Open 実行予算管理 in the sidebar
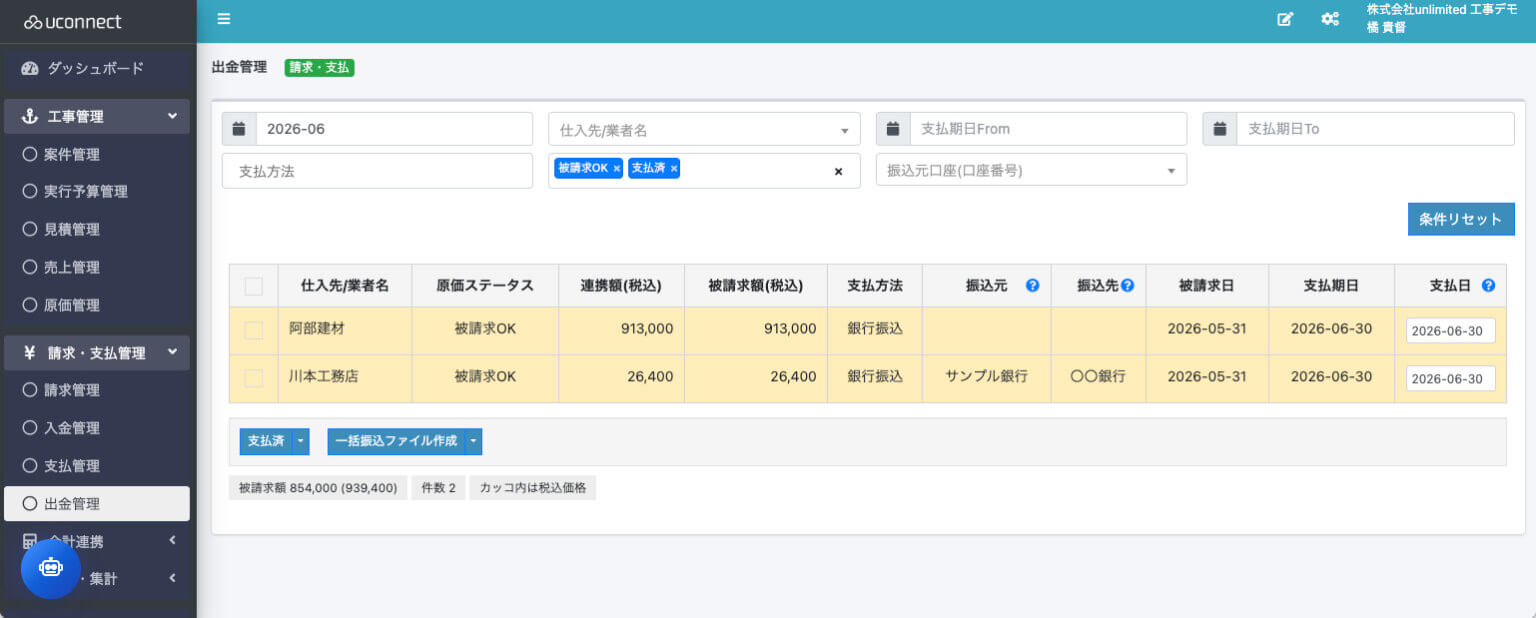The image size is (1536, 618). pyautogui.click(x=97, y=192)
